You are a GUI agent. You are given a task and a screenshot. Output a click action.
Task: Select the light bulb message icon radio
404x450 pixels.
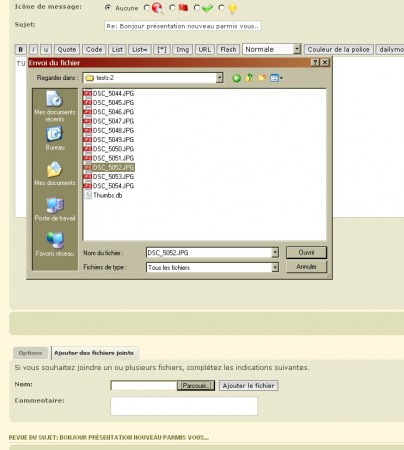(x=221, y=7)
